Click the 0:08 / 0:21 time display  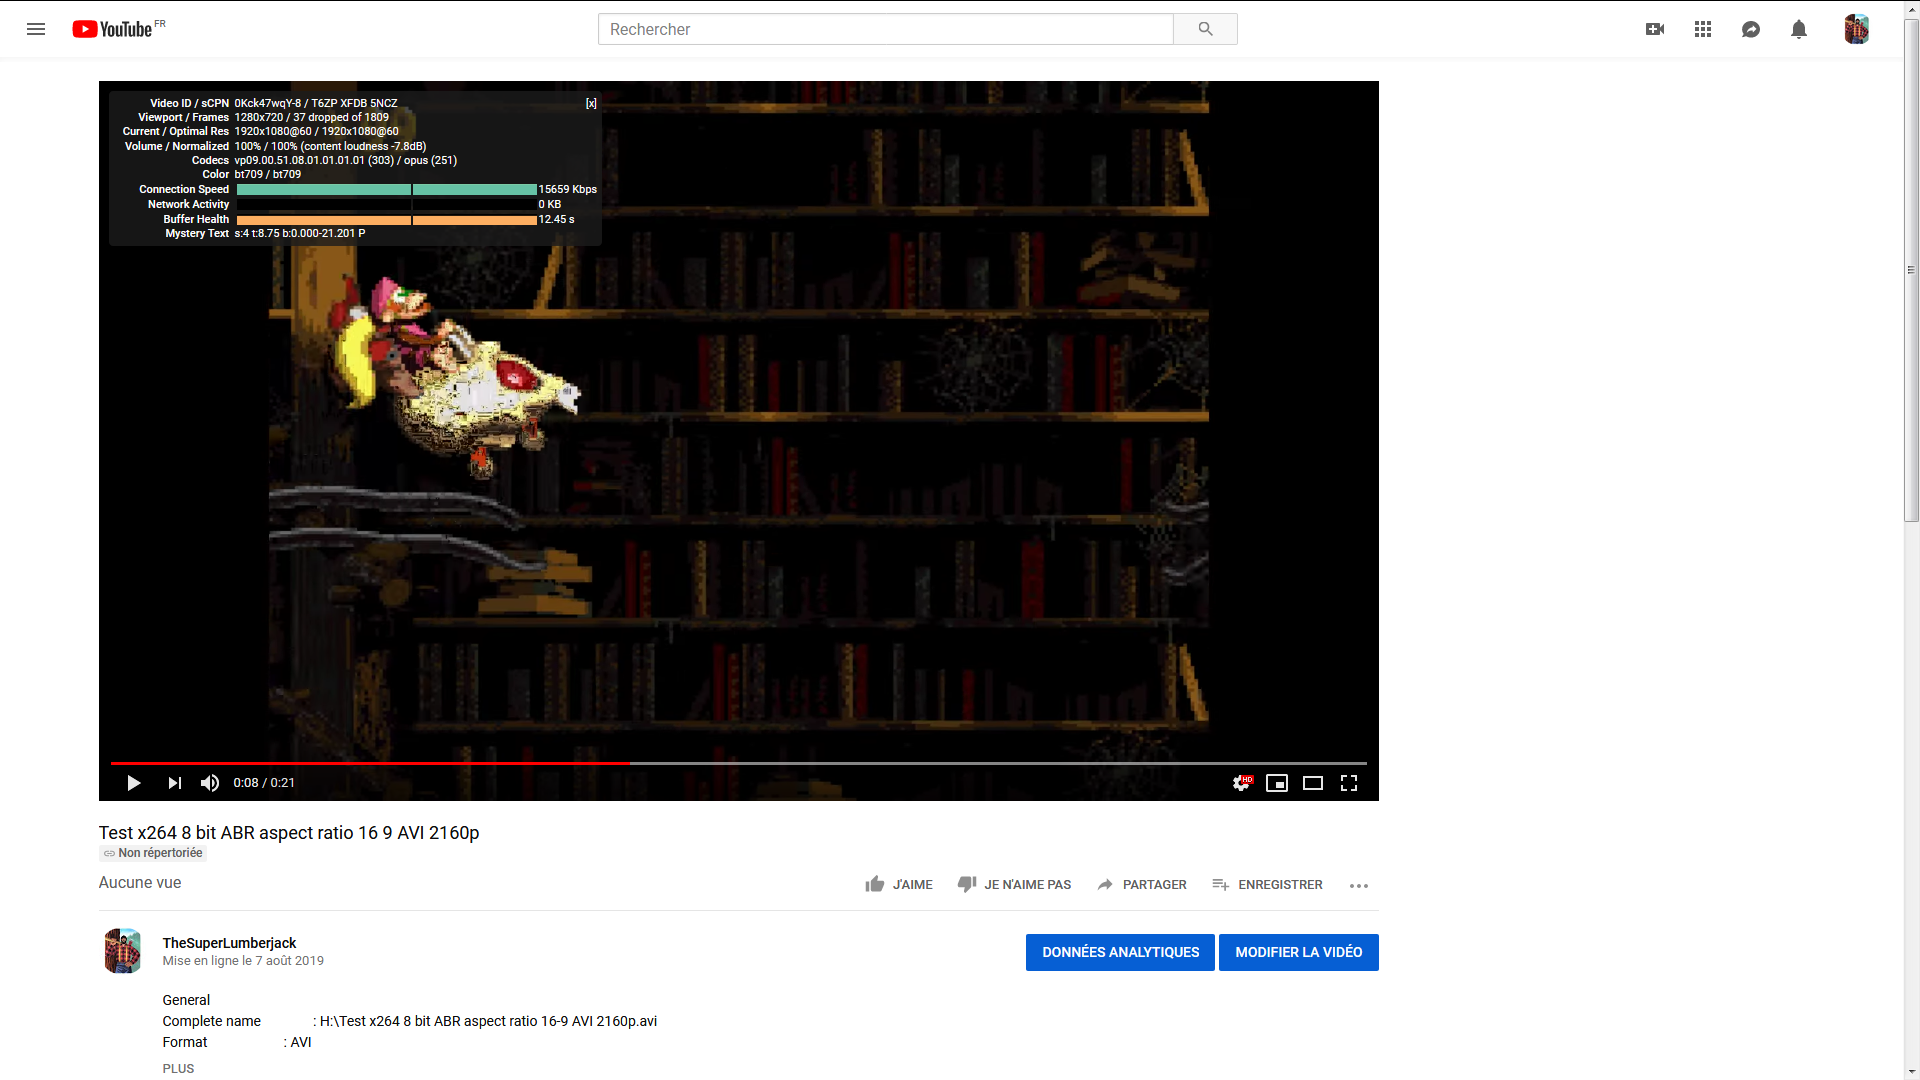[264, 783]
